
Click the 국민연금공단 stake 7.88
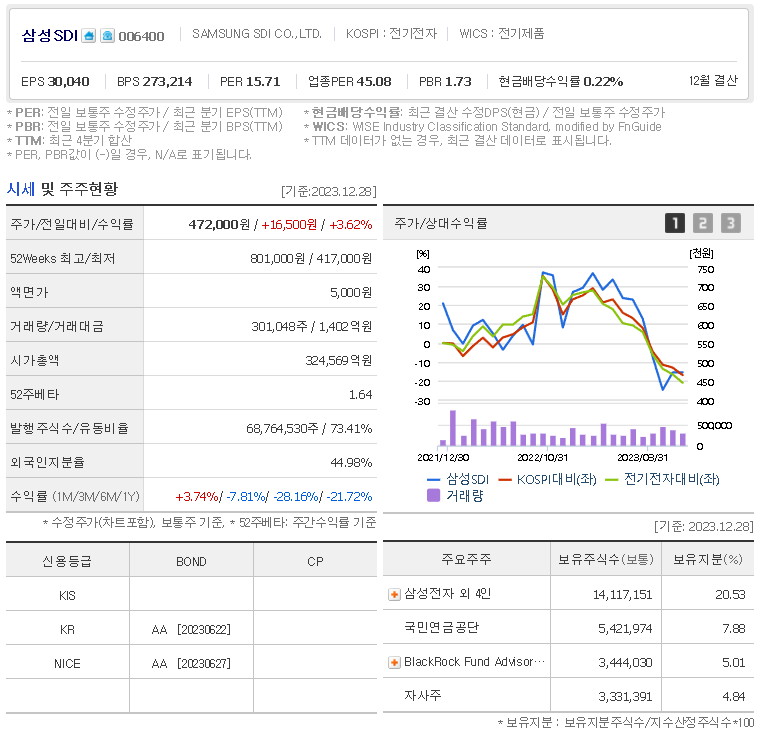(734, 628)
